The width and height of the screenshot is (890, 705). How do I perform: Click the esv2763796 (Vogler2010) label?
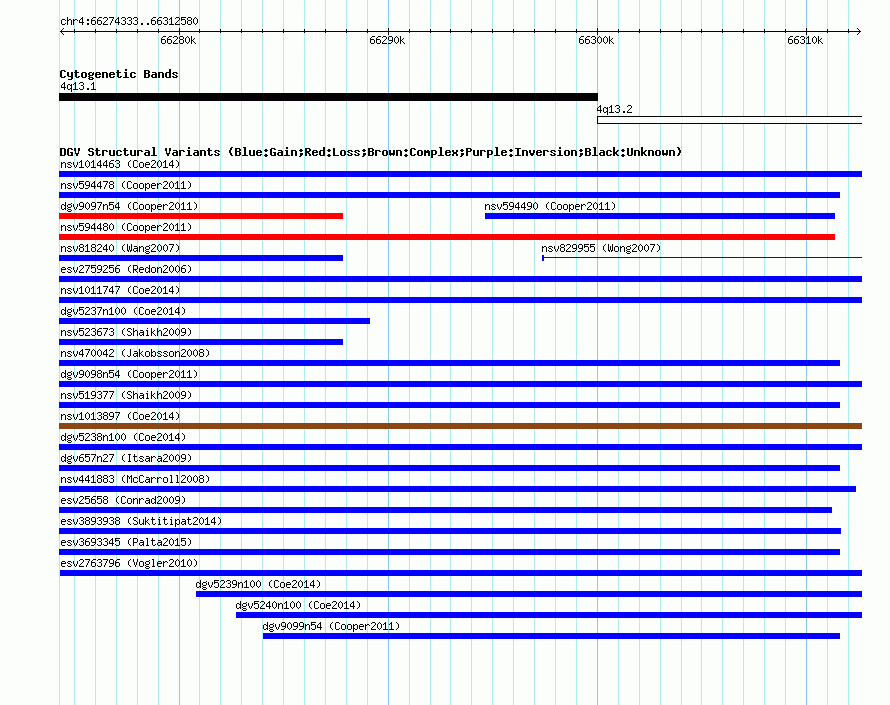[129, 564]
